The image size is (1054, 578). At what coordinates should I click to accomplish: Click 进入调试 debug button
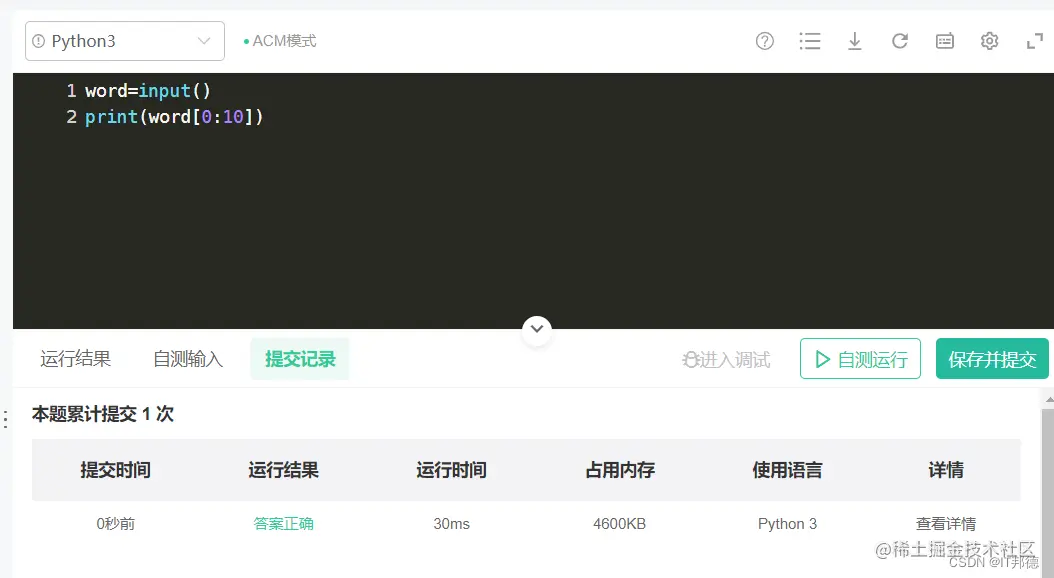727,360
